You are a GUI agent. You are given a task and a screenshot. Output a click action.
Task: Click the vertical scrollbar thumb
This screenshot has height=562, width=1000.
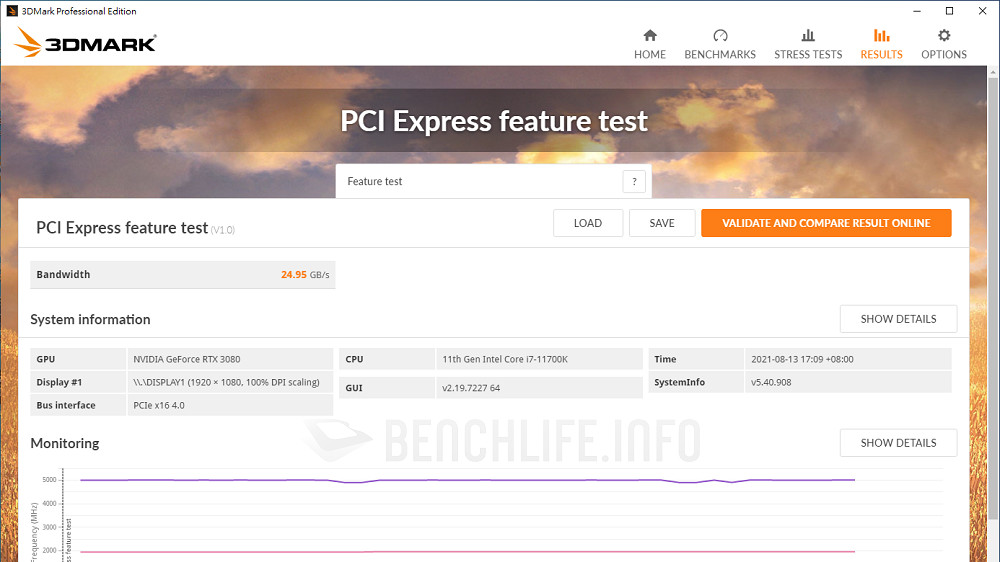[x=993, y=297]
